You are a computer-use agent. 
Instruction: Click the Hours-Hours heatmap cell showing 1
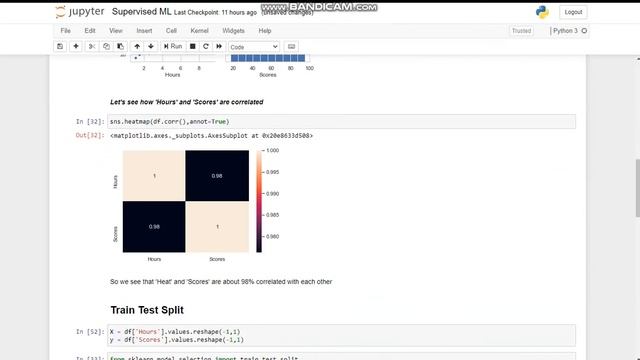click(x=154, y=176)
